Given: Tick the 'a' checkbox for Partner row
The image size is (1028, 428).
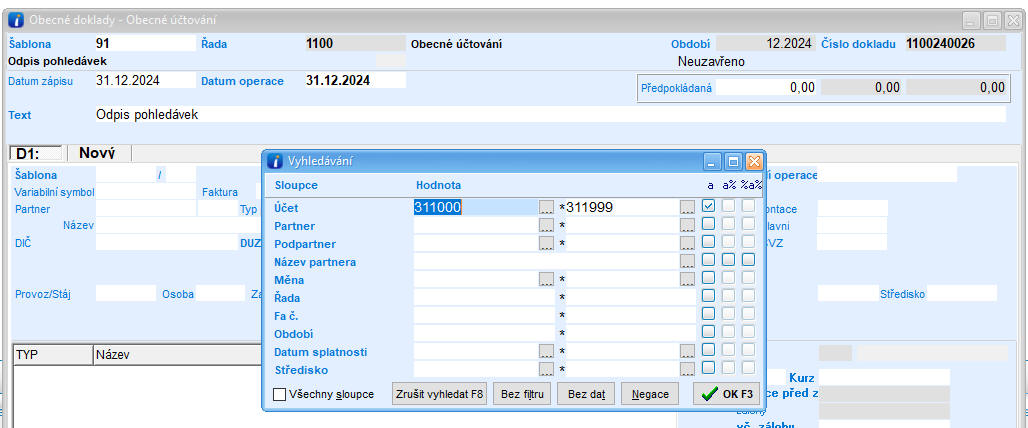Looking at the screenshot, I should click(x=709, y=224).
